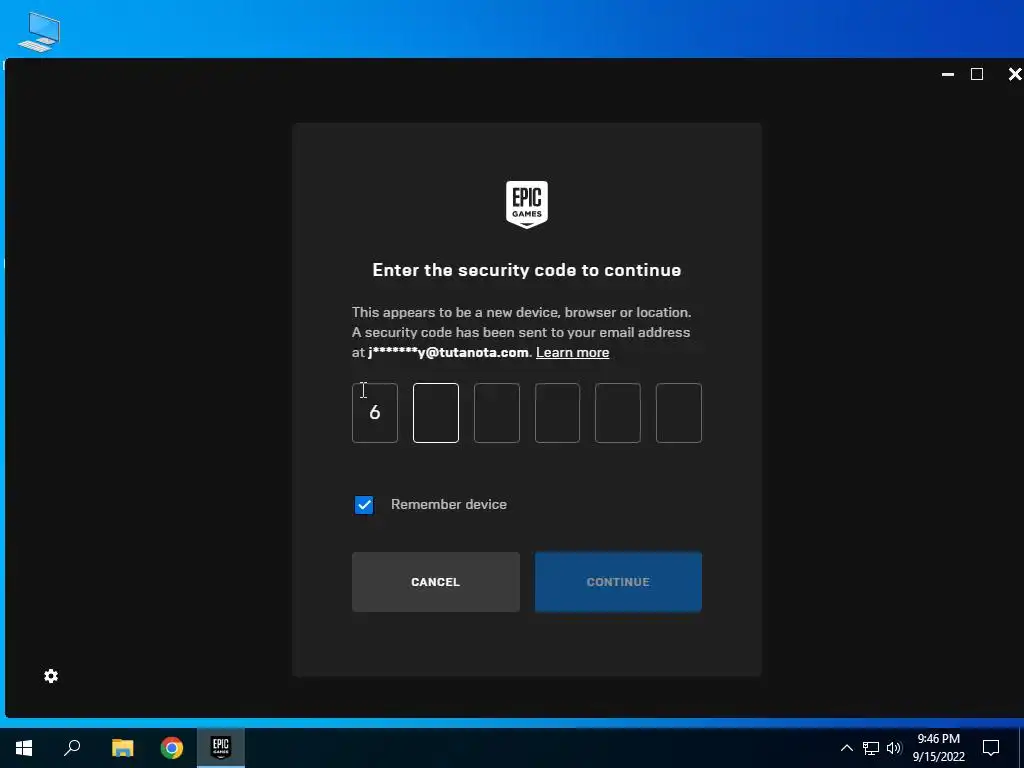
Task: Focus the fifth security code box
Action: pos(618,413)
